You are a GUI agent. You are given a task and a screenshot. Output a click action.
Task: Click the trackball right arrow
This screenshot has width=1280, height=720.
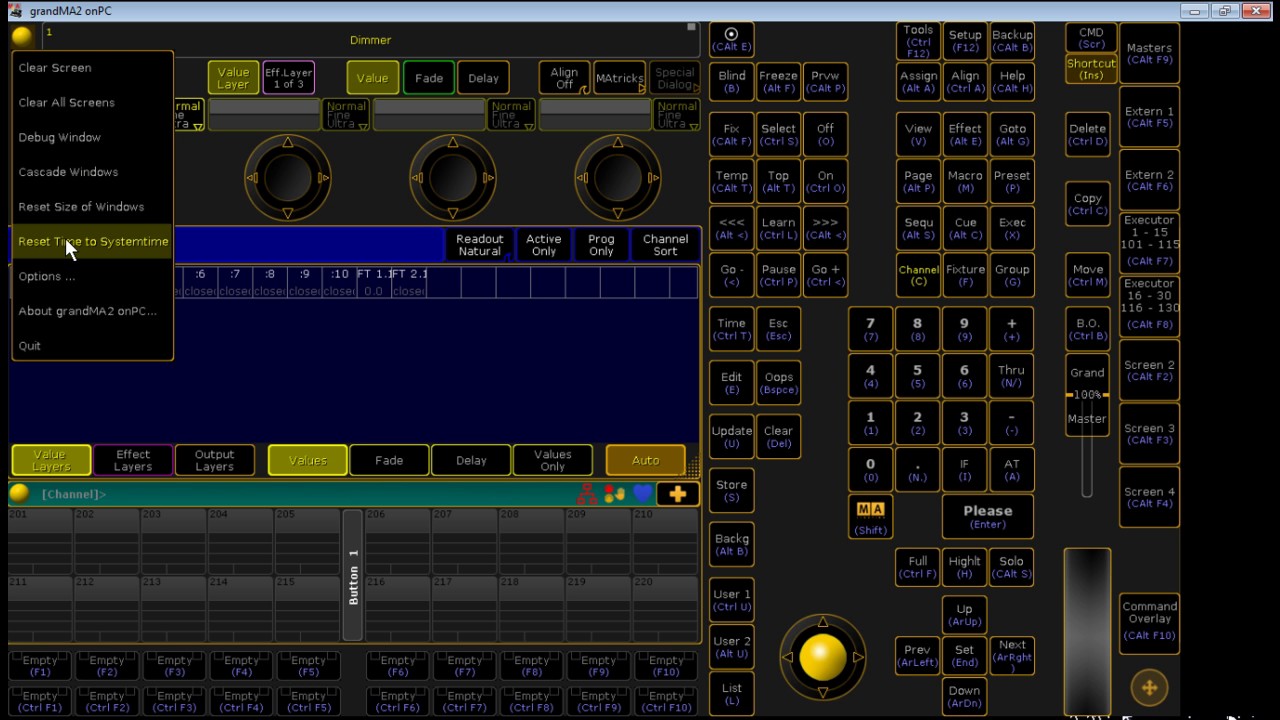coord(857,657)
